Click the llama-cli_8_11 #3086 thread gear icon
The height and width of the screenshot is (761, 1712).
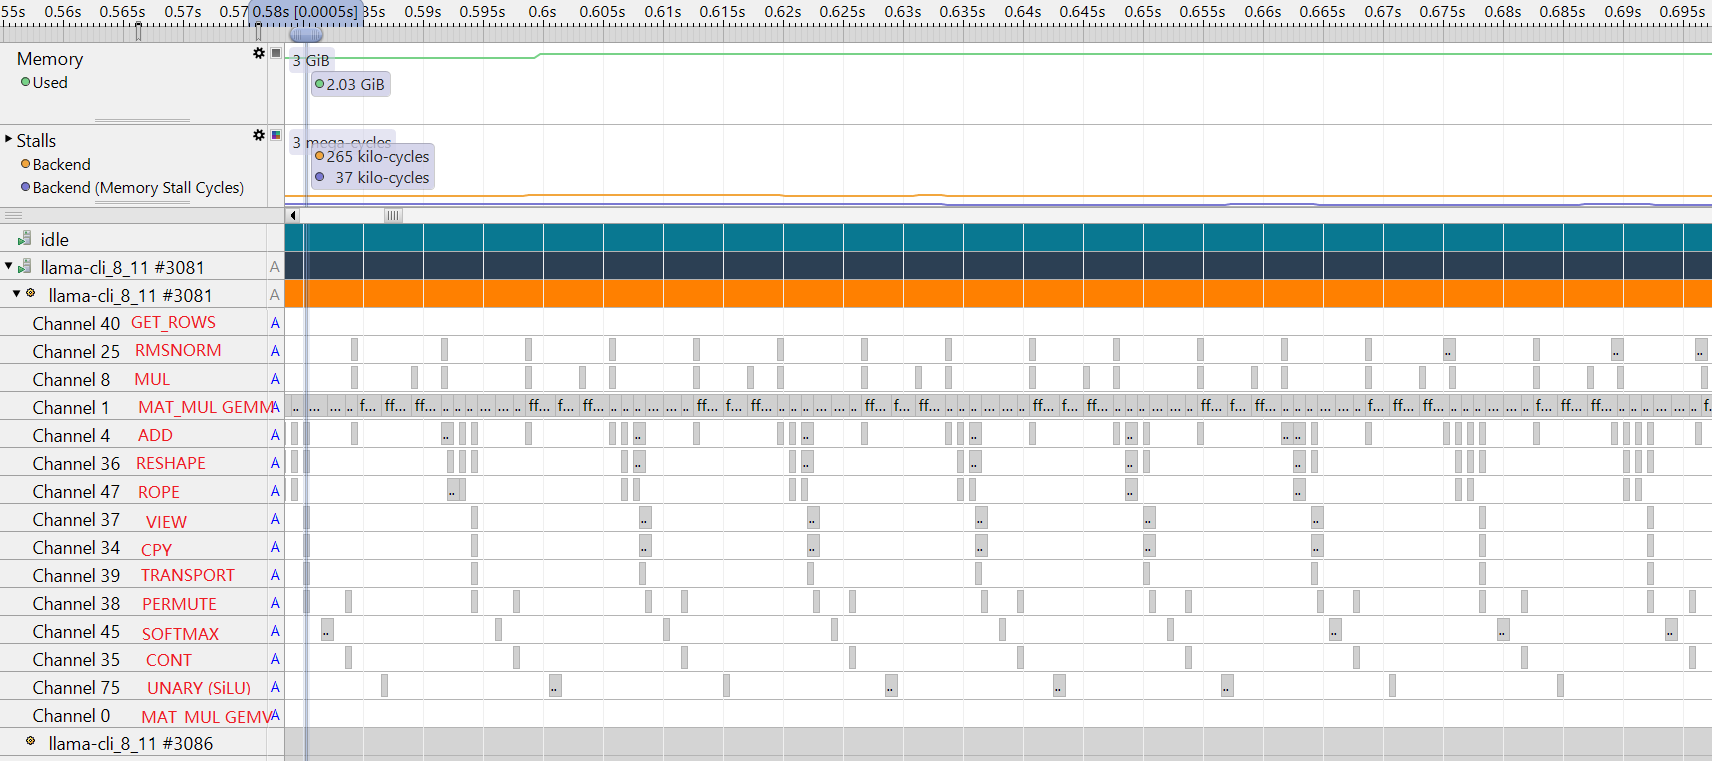coord(31,742)
